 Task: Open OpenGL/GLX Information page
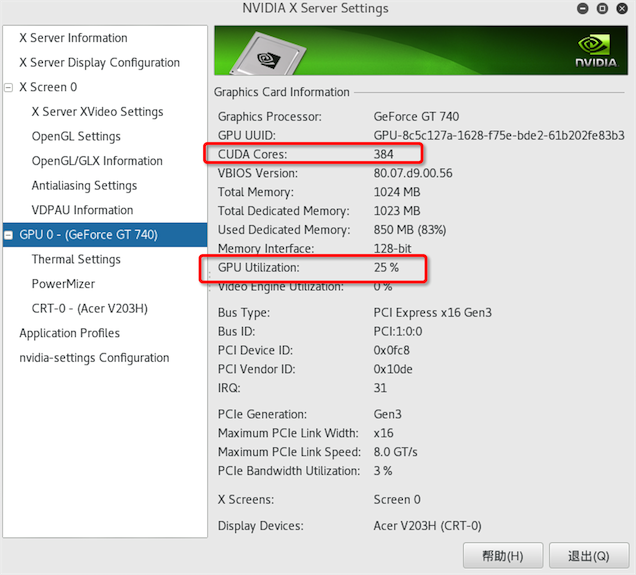97,161
